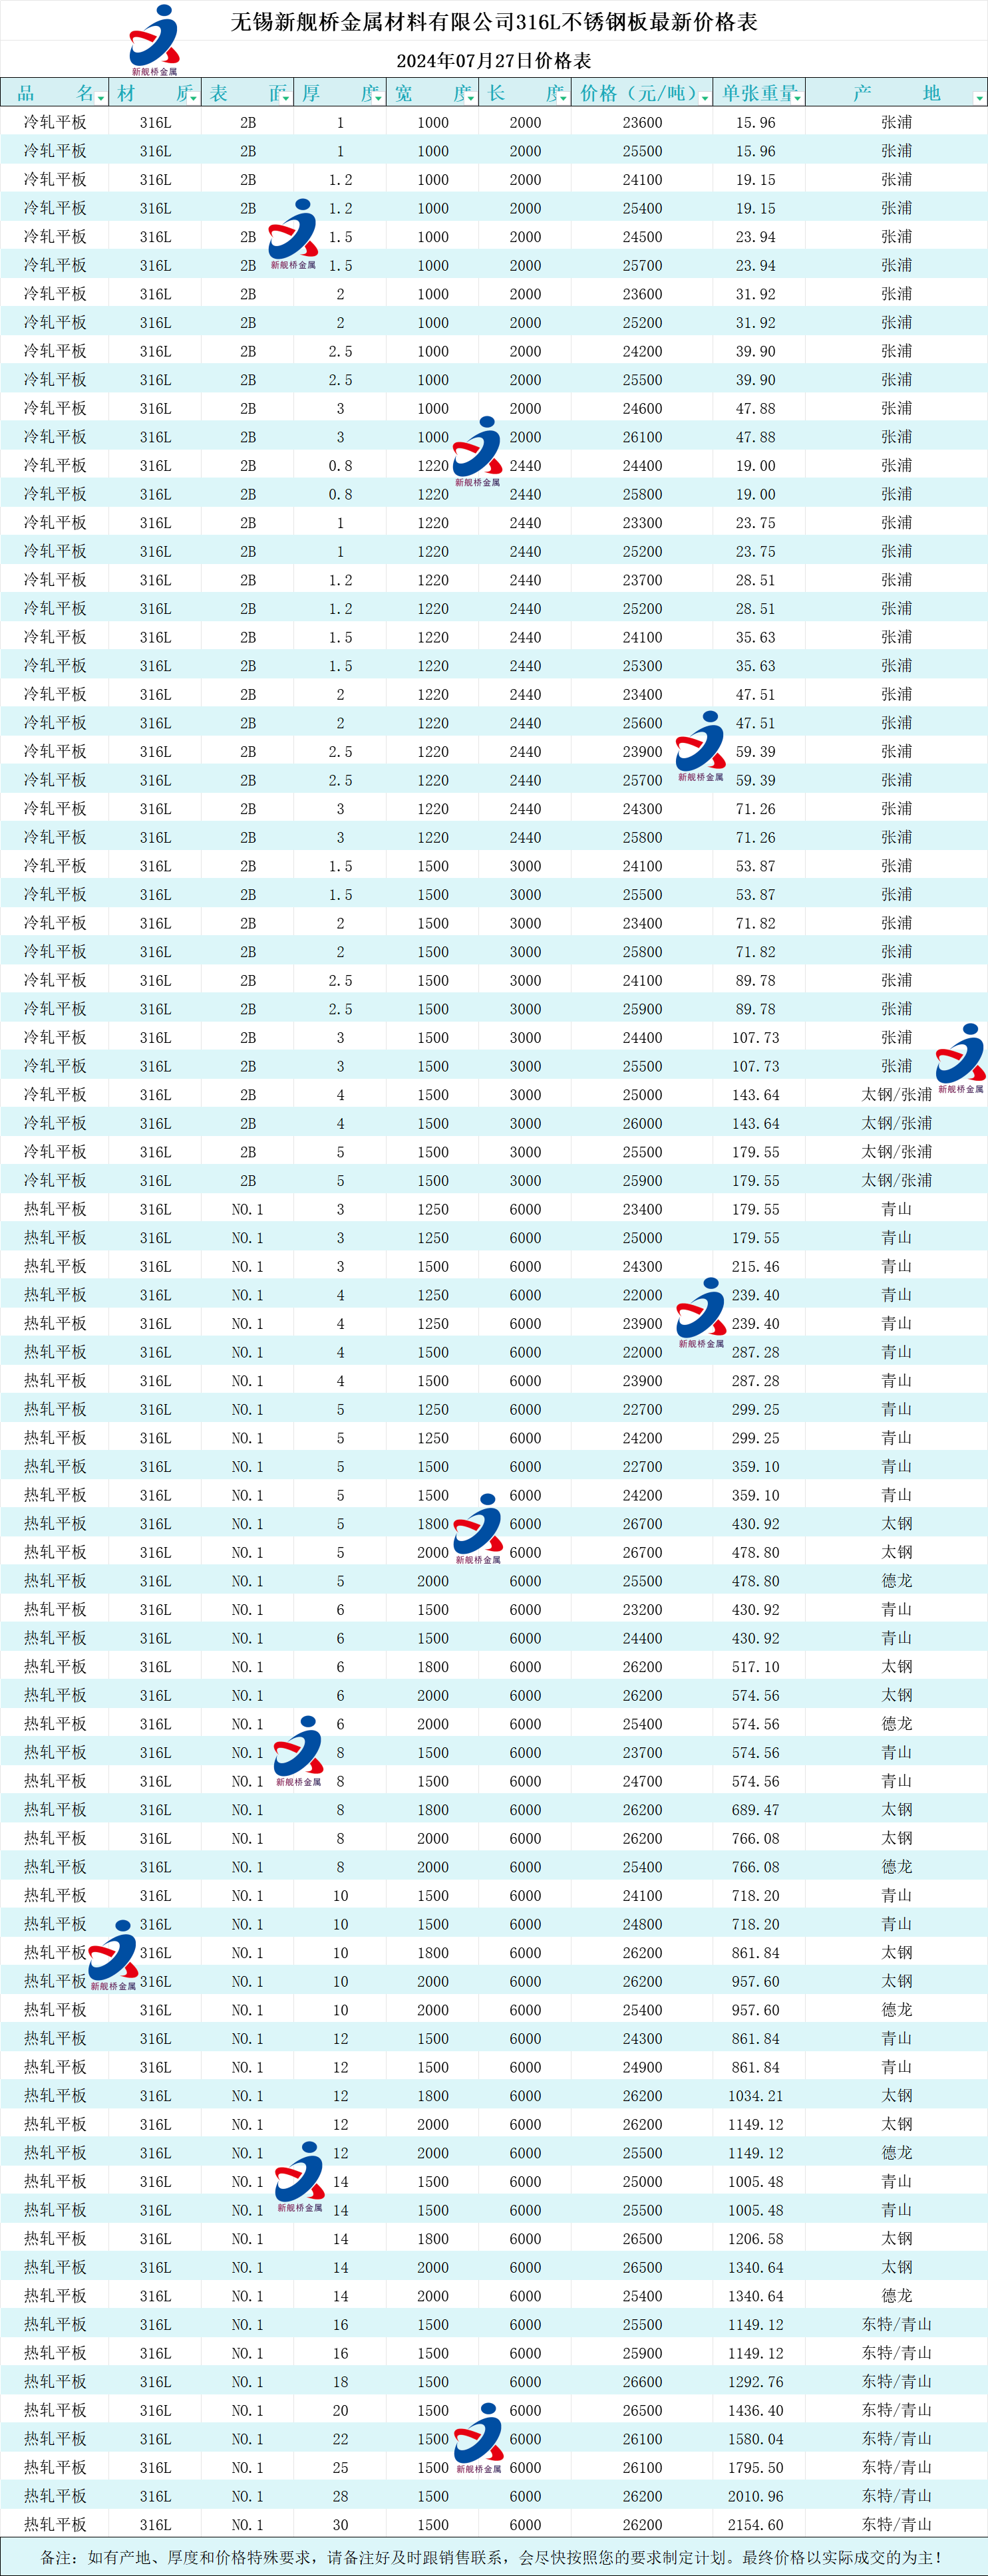Click the 价格（元/吨）header label

[x=638, y=93]
